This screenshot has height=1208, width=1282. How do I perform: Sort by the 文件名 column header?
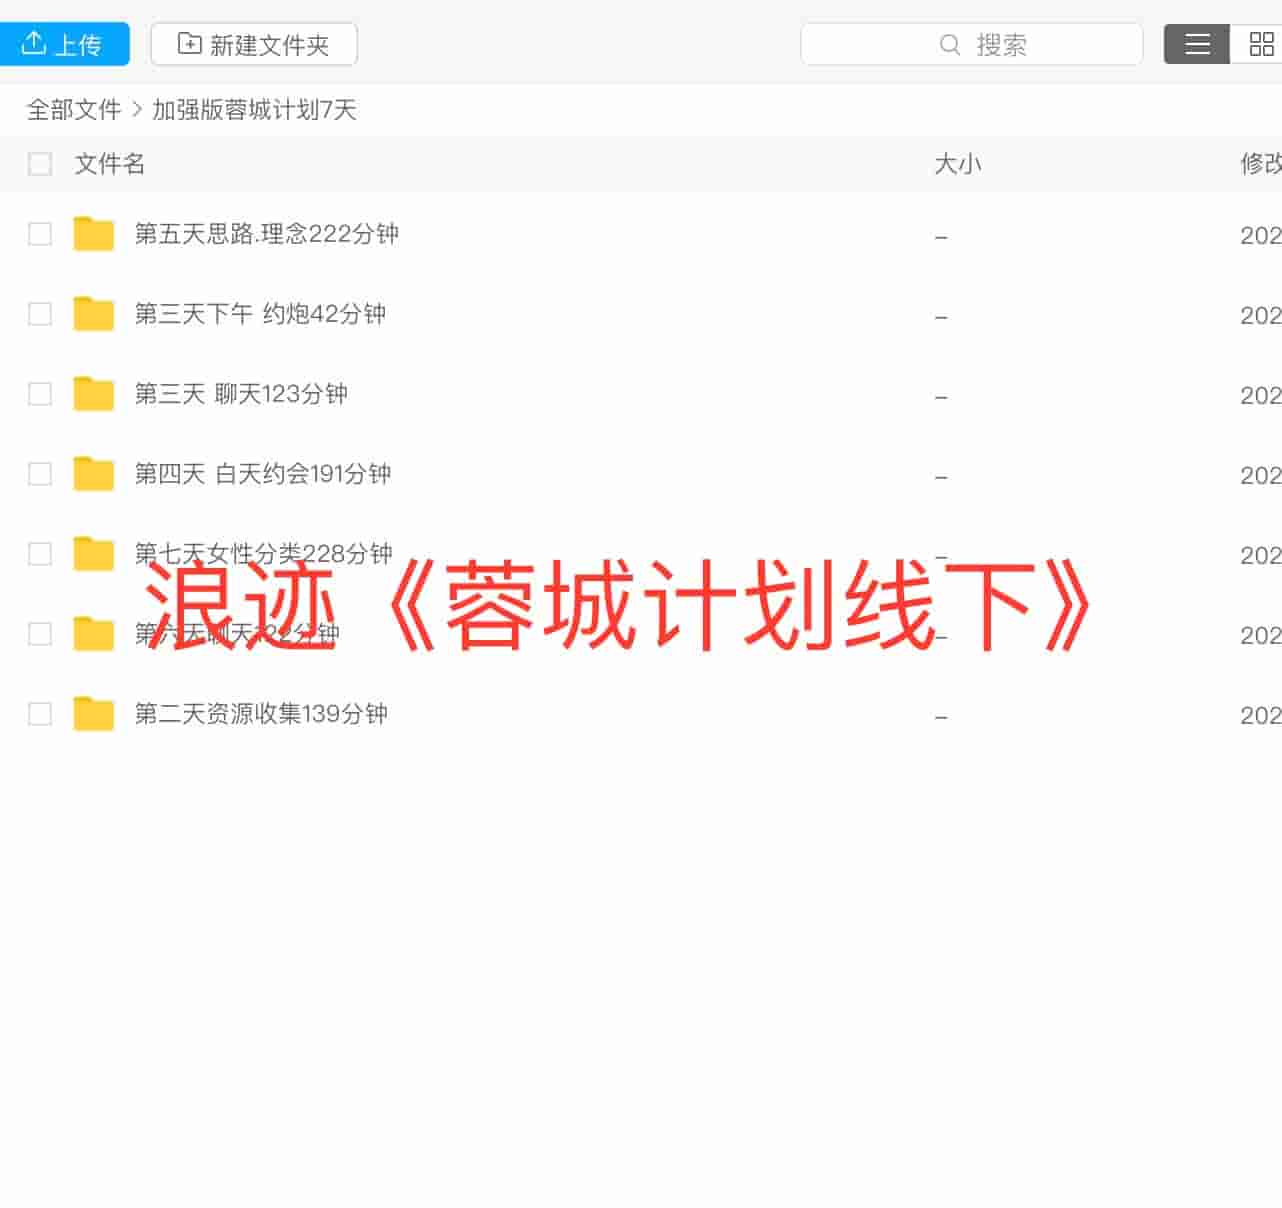click(110, 164)
